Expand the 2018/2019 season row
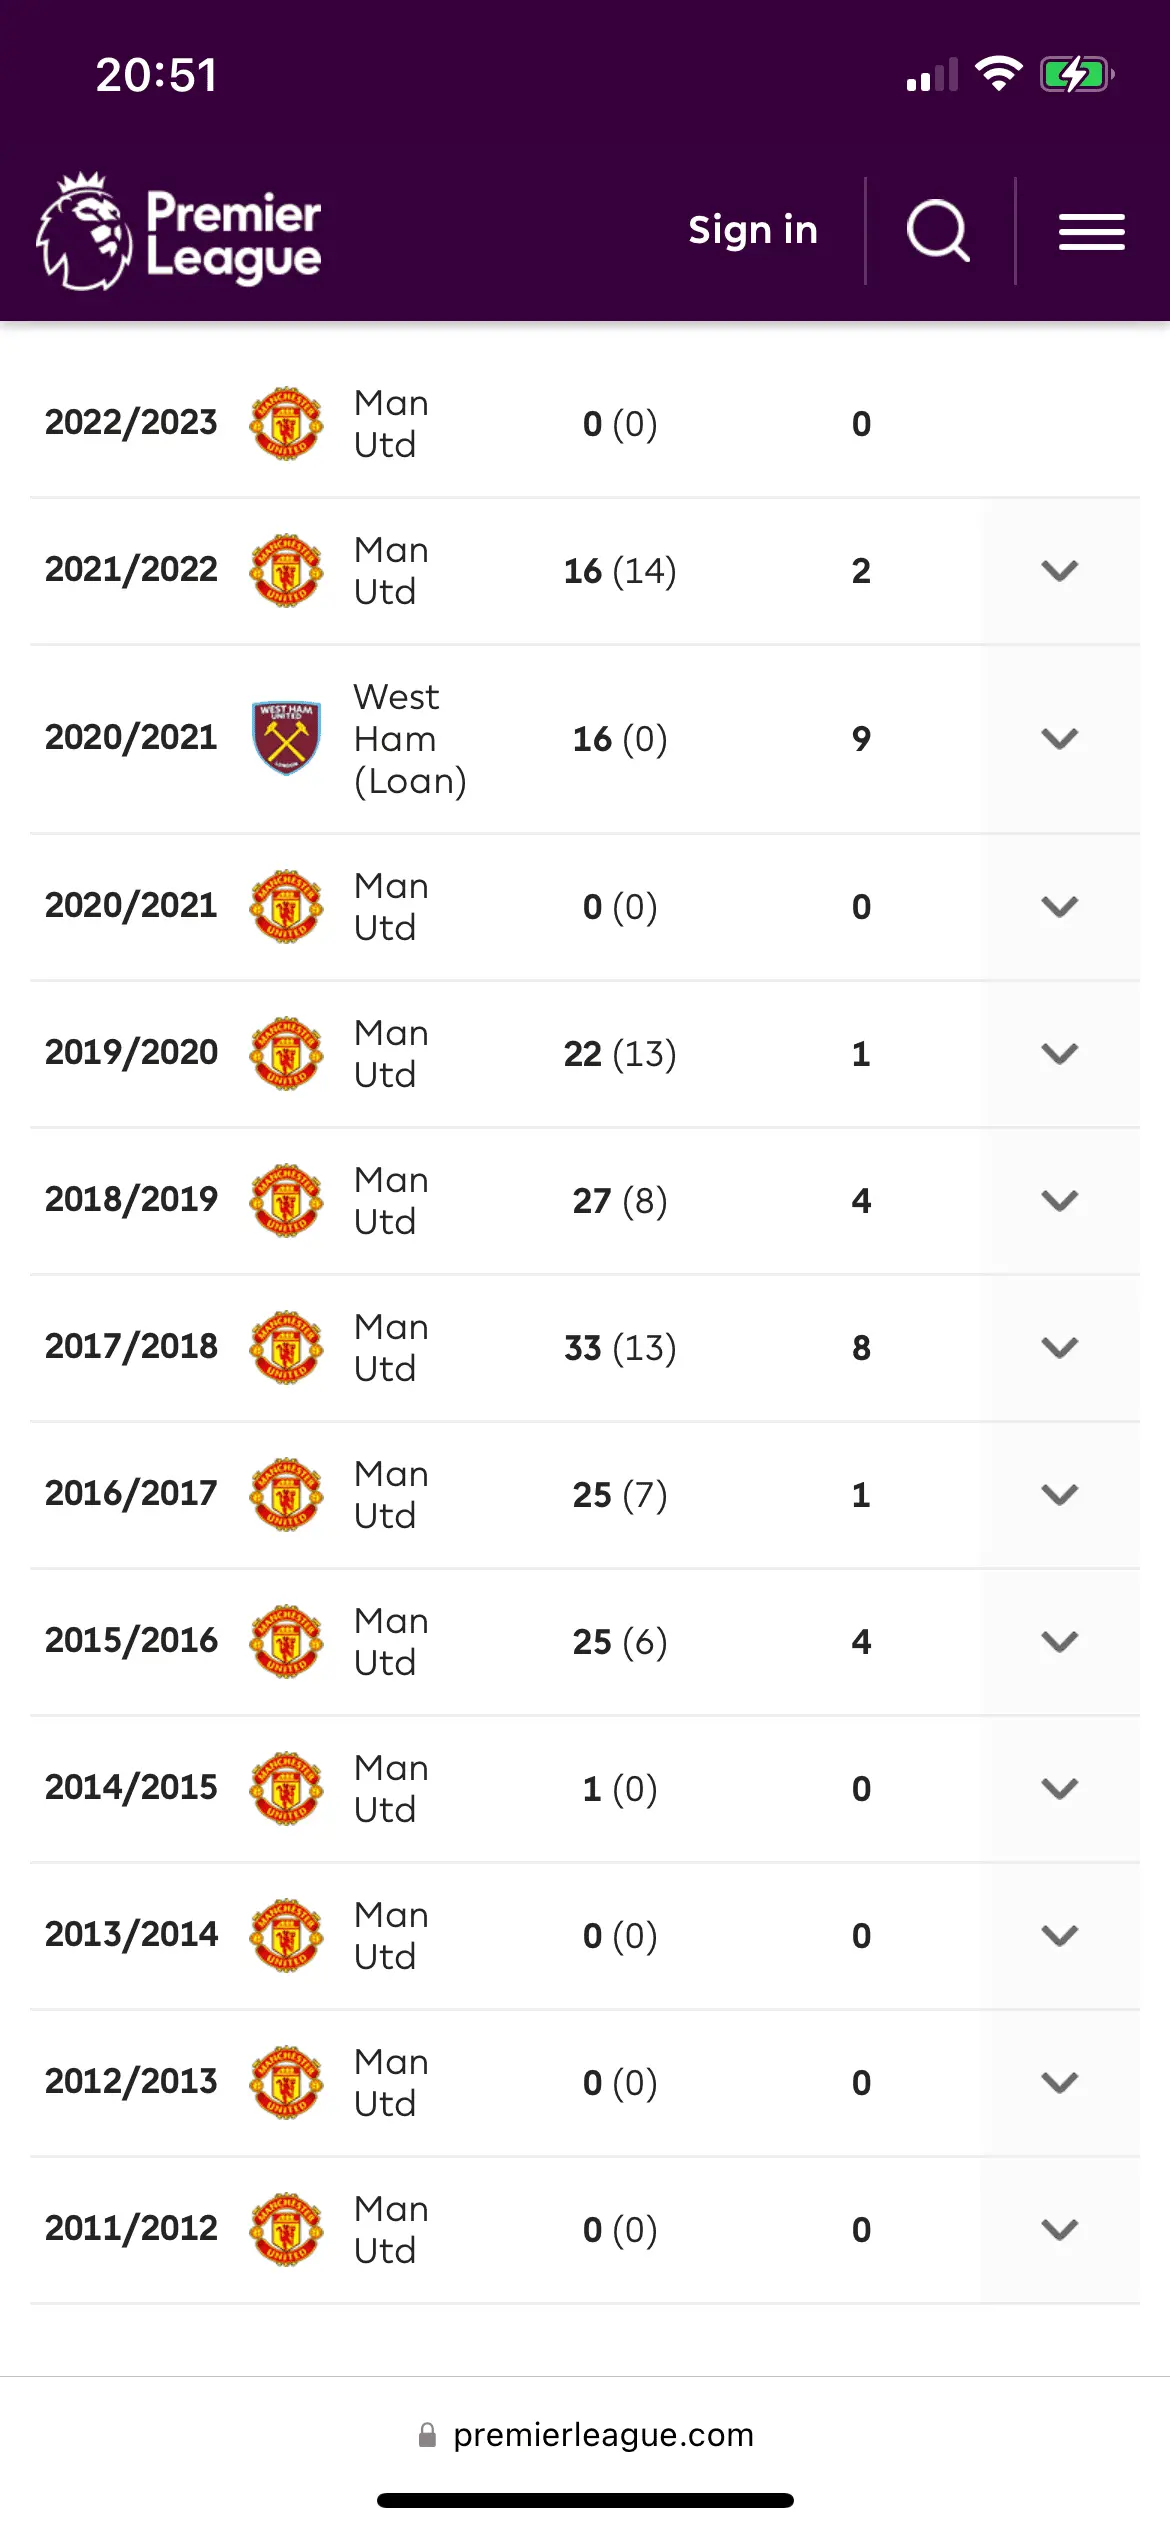This screenshot has height=2532, width=1170. pos(1060,1200)
